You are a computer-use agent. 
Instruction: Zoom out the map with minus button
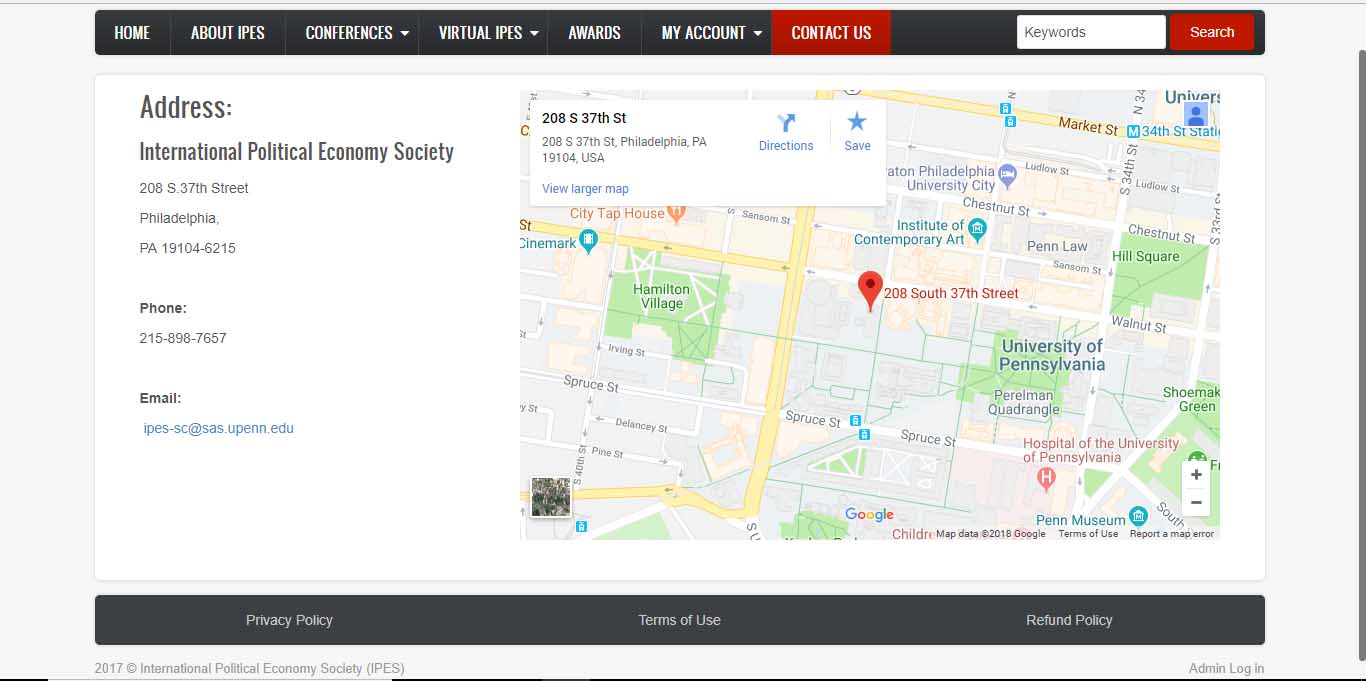coord(1196,502)
